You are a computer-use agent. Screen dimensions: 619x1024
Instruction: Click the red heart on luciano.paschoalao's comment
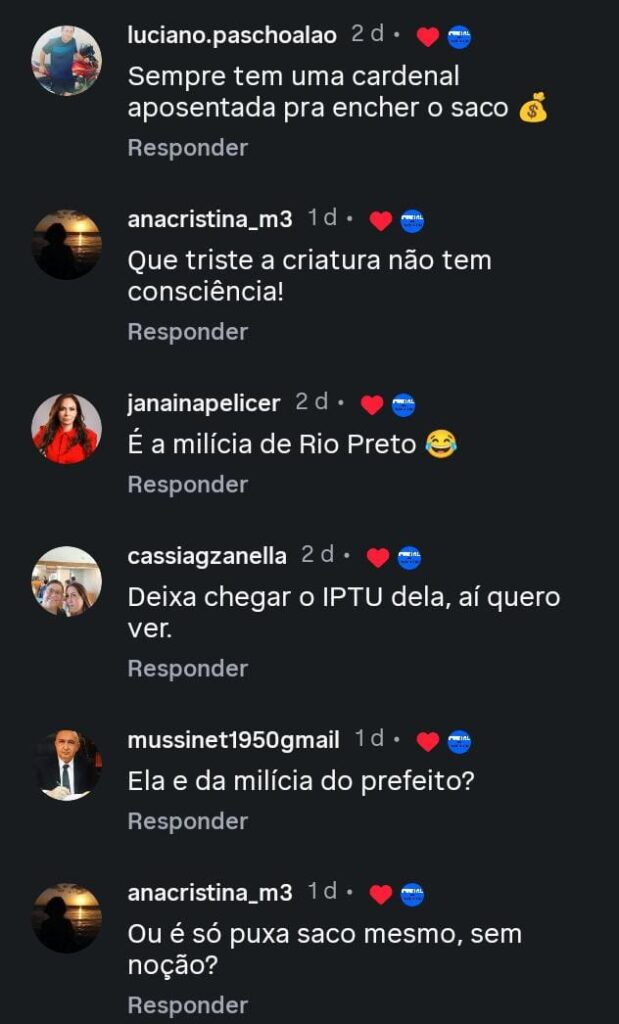tap(428, 37)
